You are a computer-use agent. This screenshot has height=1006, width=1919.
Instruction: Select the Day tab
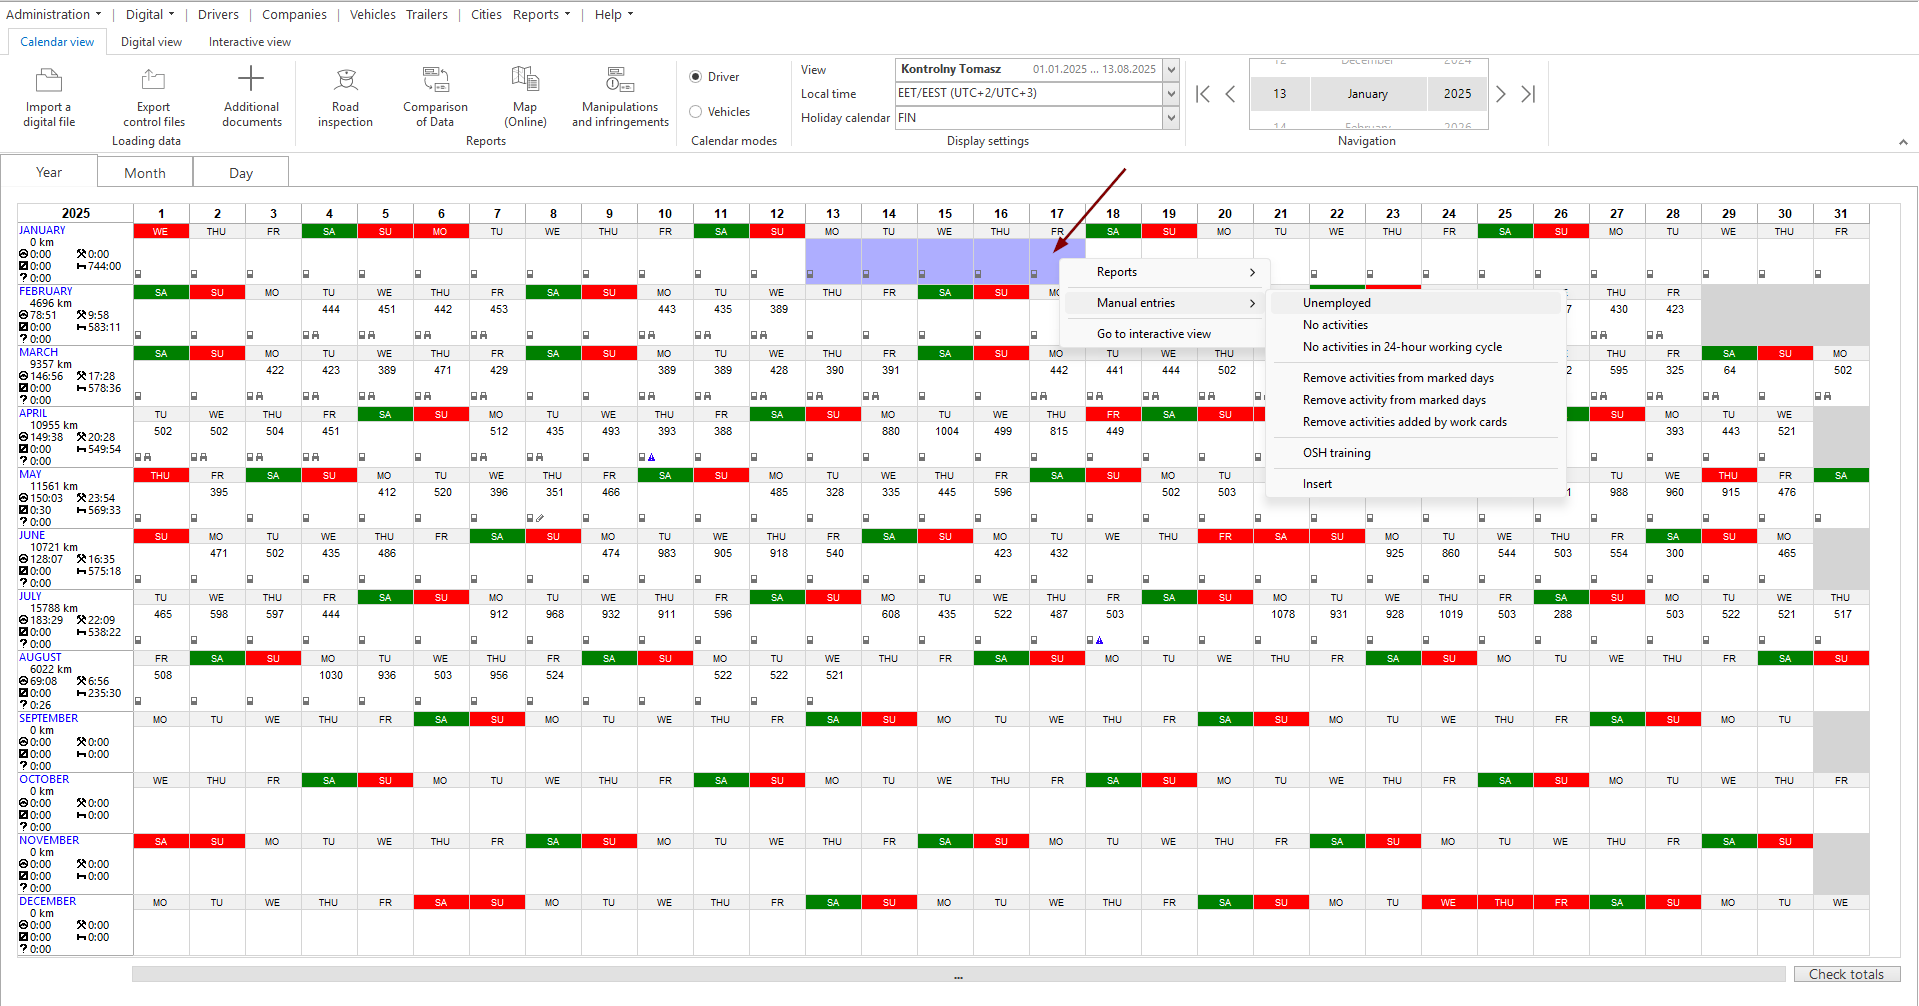pos(241,173)
